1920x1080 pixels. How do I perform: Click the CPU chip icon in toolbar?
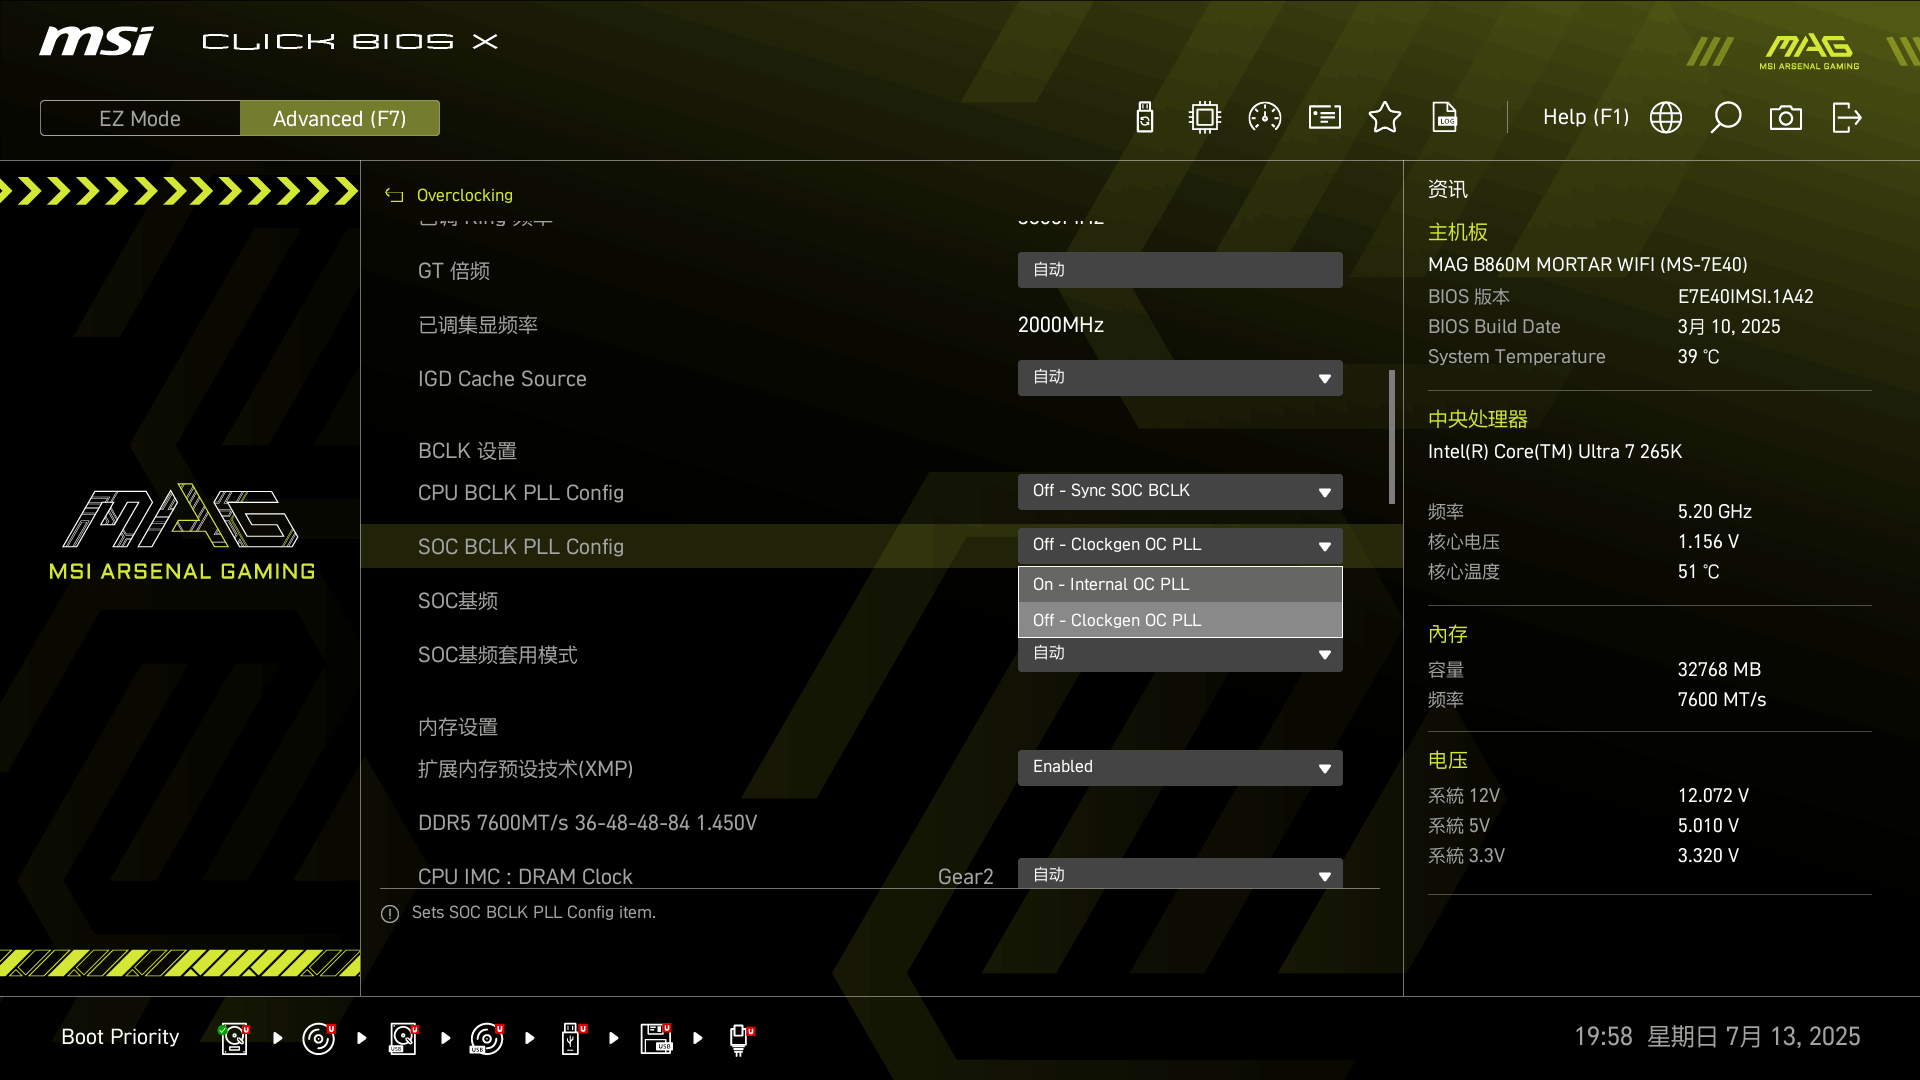1205,118
